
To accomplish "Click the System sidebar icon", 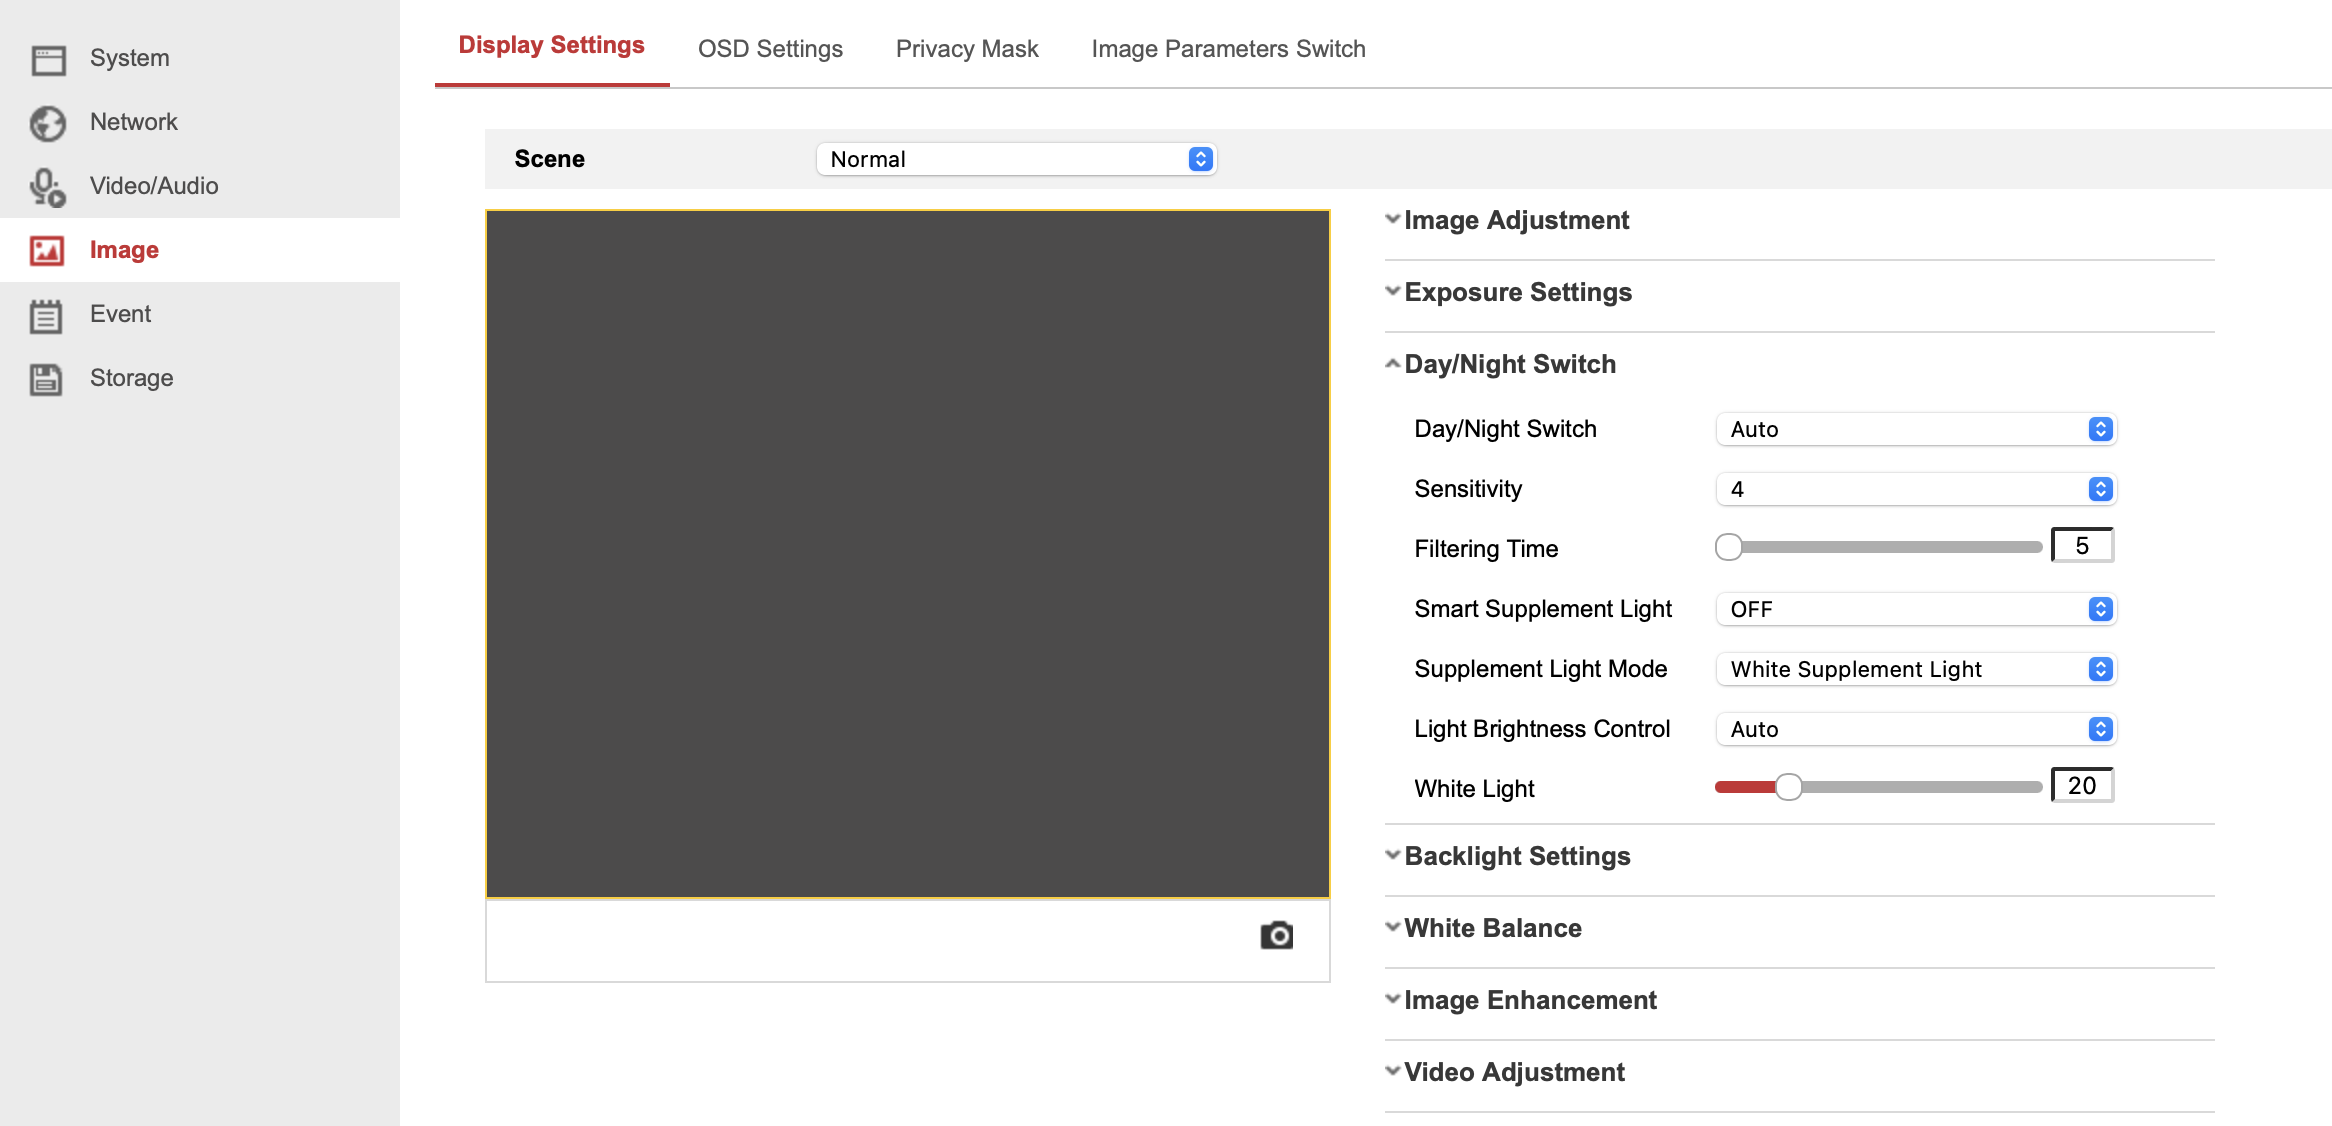I will coord(47,58).
